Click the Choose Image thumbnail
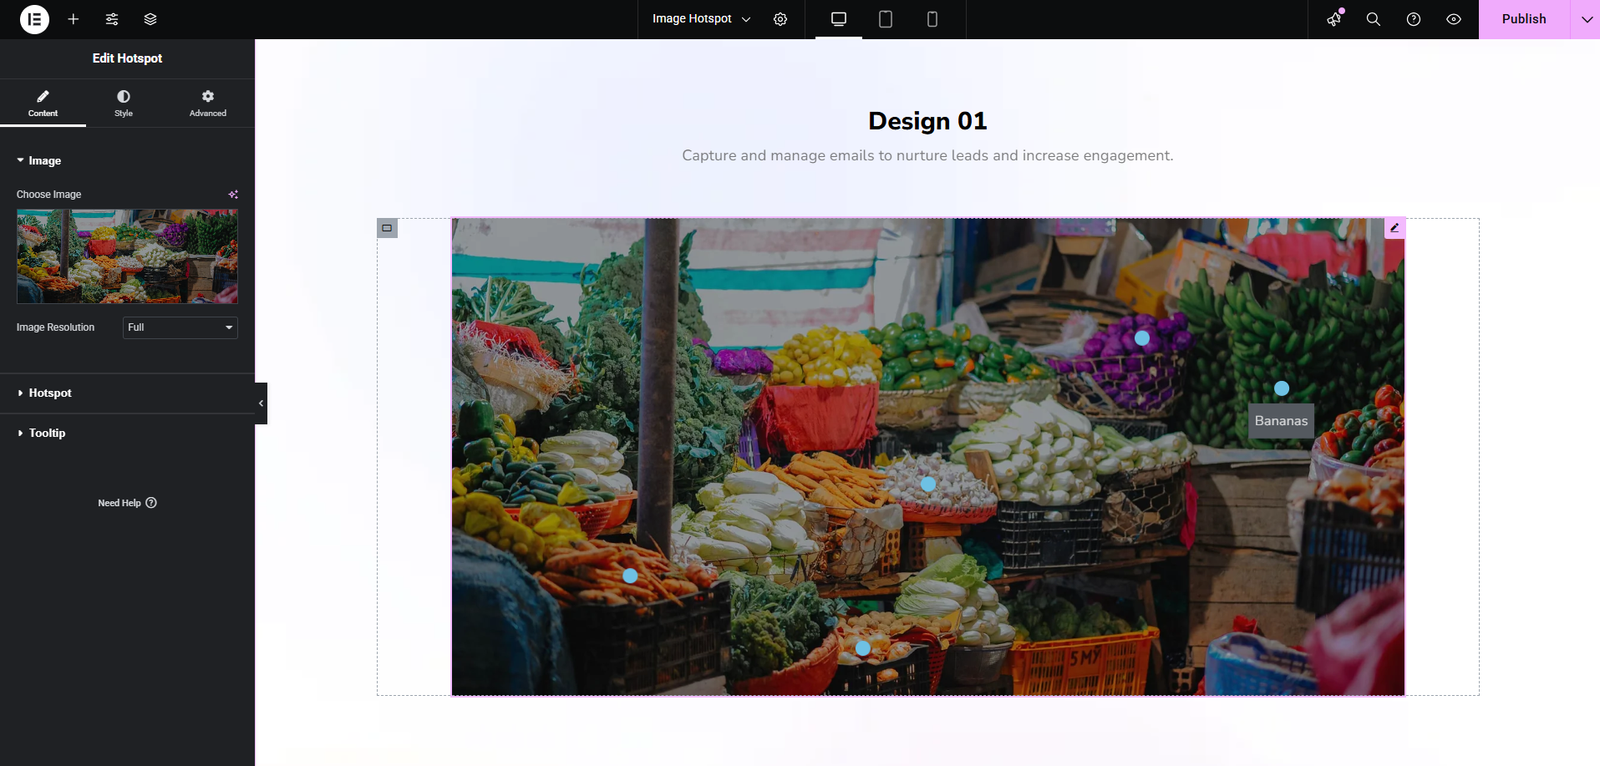Image resolution: width=1600 pixels, height=766 pixels. [127, 256]
